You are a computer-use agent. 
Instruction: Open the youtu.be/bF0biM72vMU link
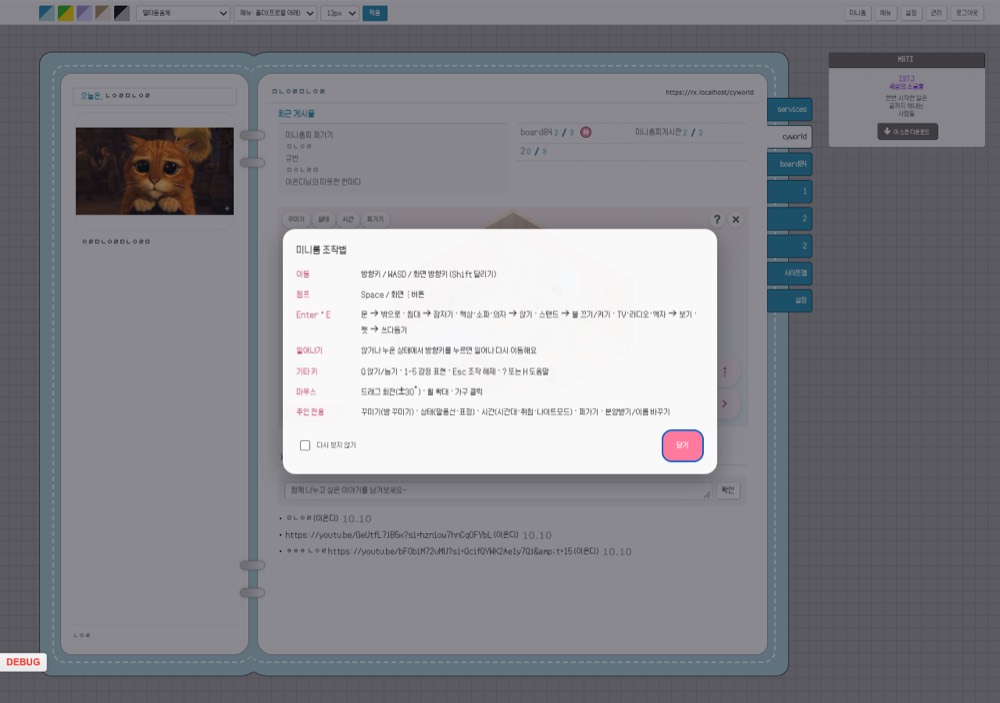tap(450, 552)
